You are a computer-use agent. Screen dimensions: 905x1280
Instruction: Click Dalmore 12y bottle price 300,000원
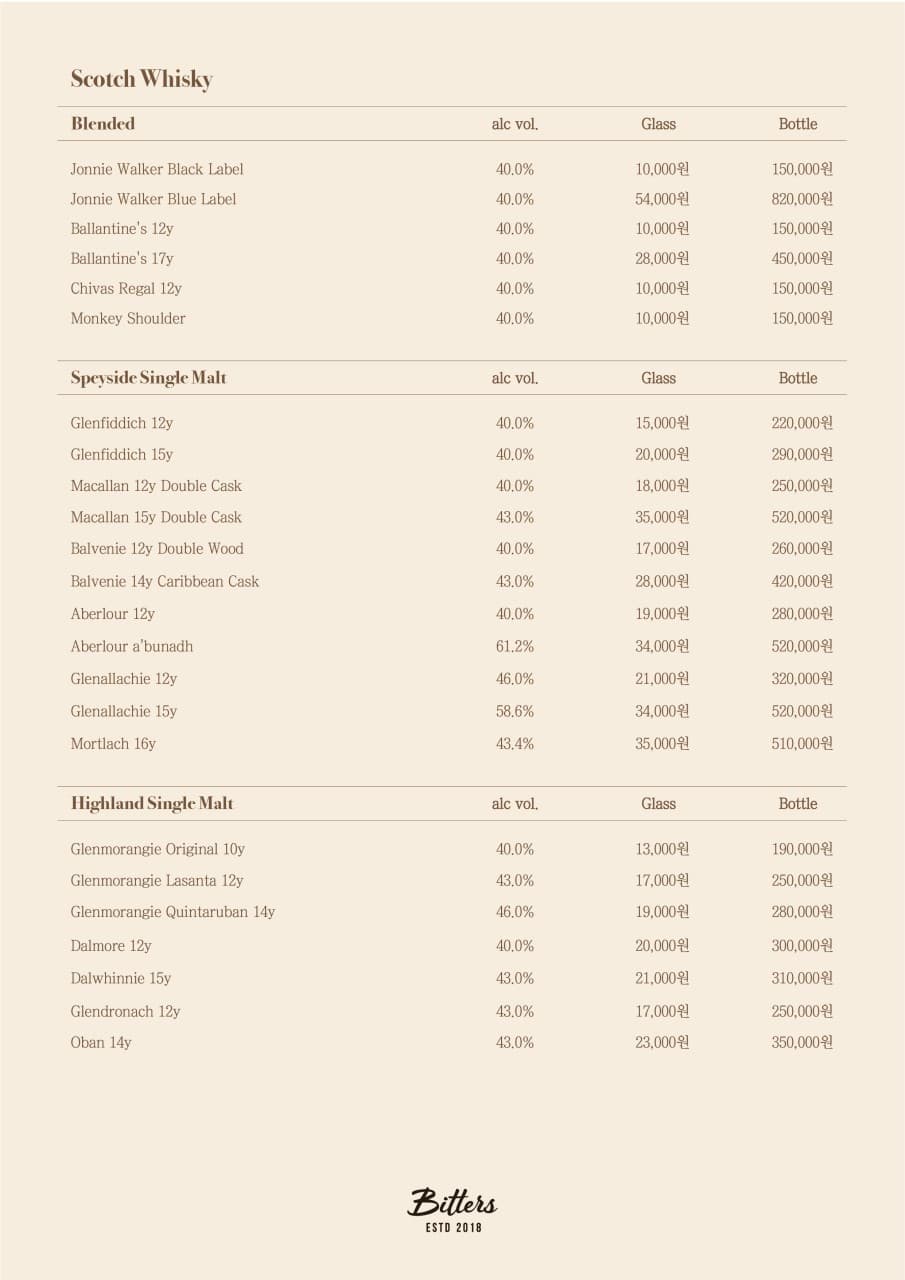tap(802, 946)
